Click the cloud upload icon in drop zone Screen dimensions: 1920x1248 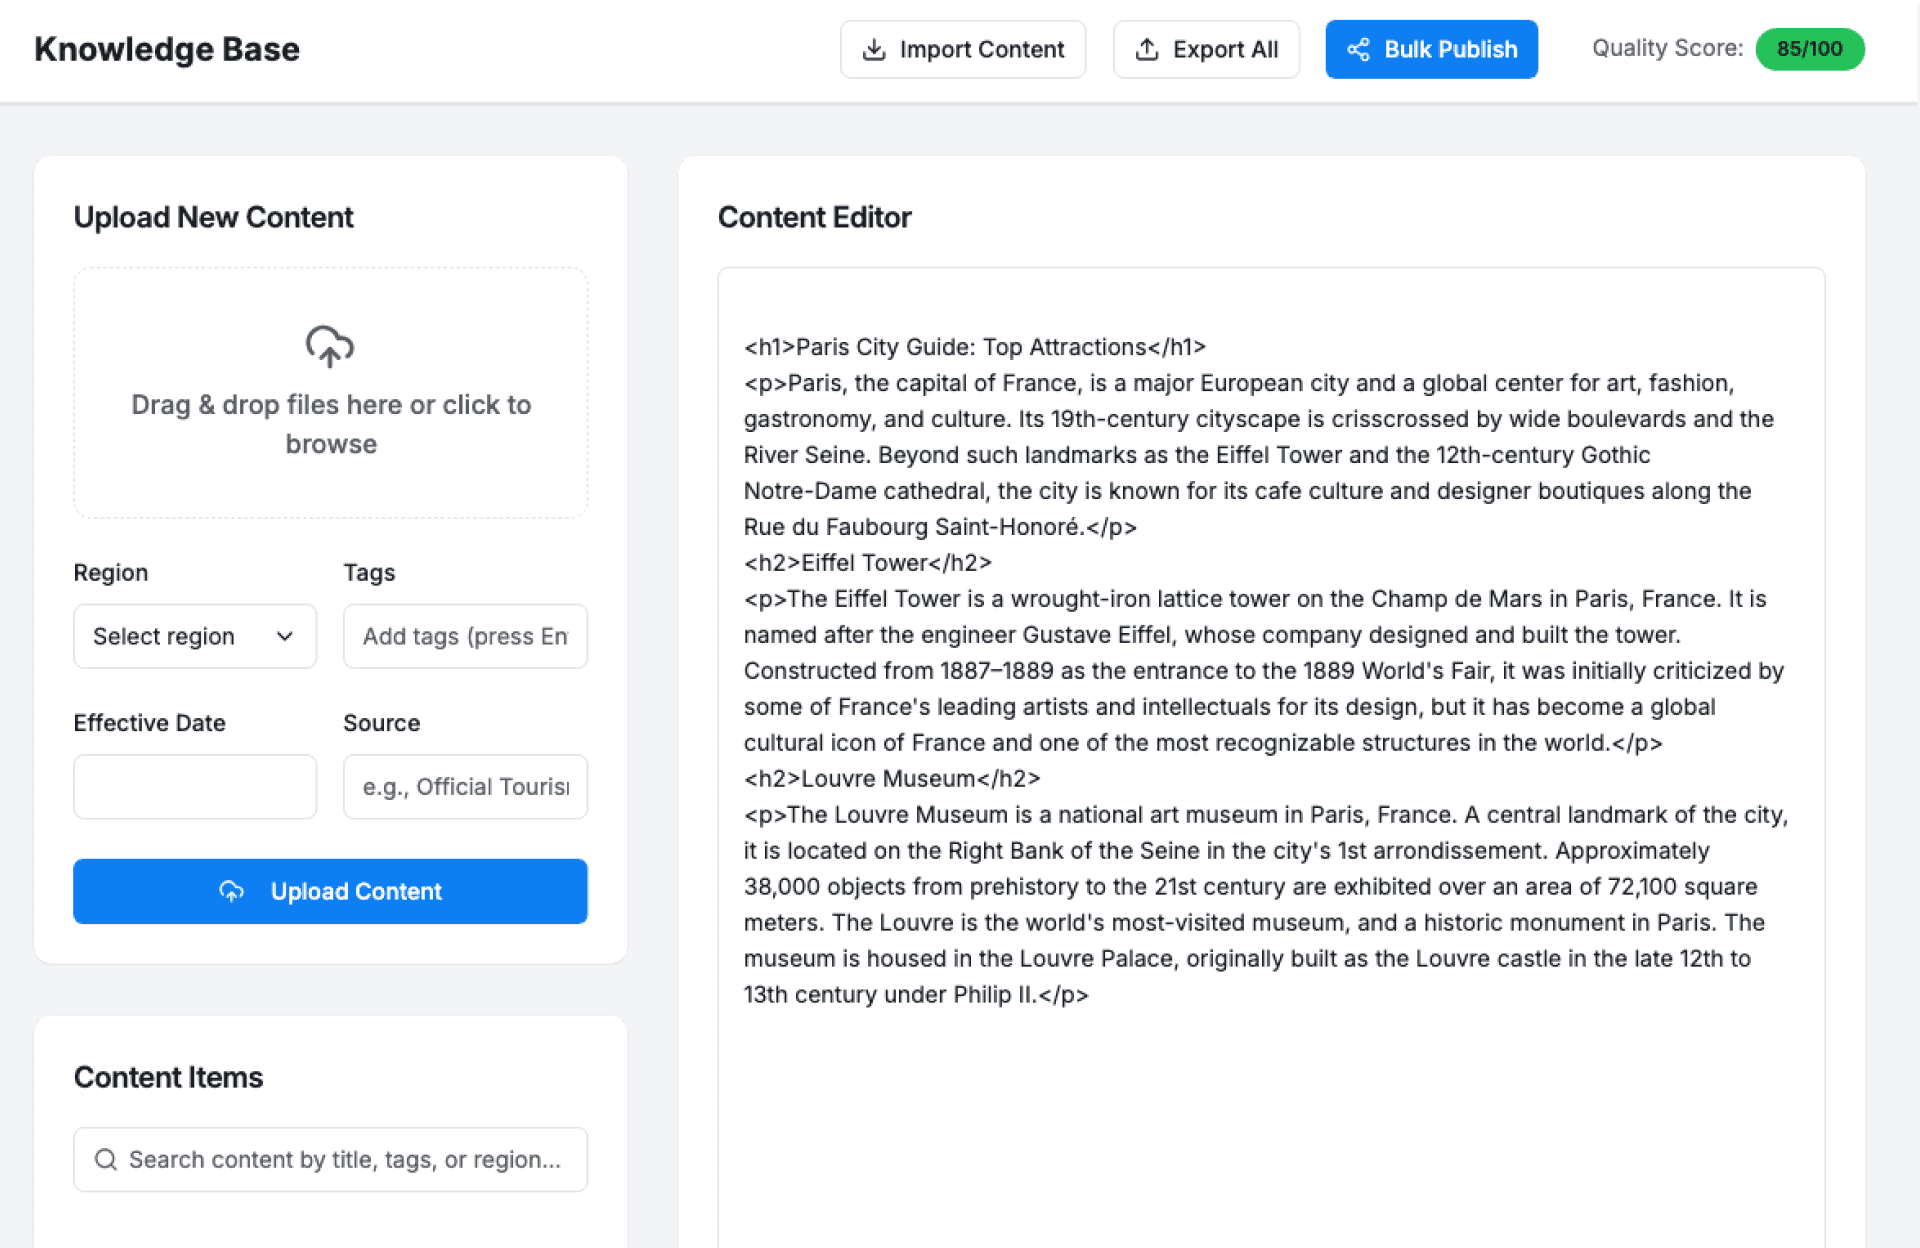tap(330, 346)
